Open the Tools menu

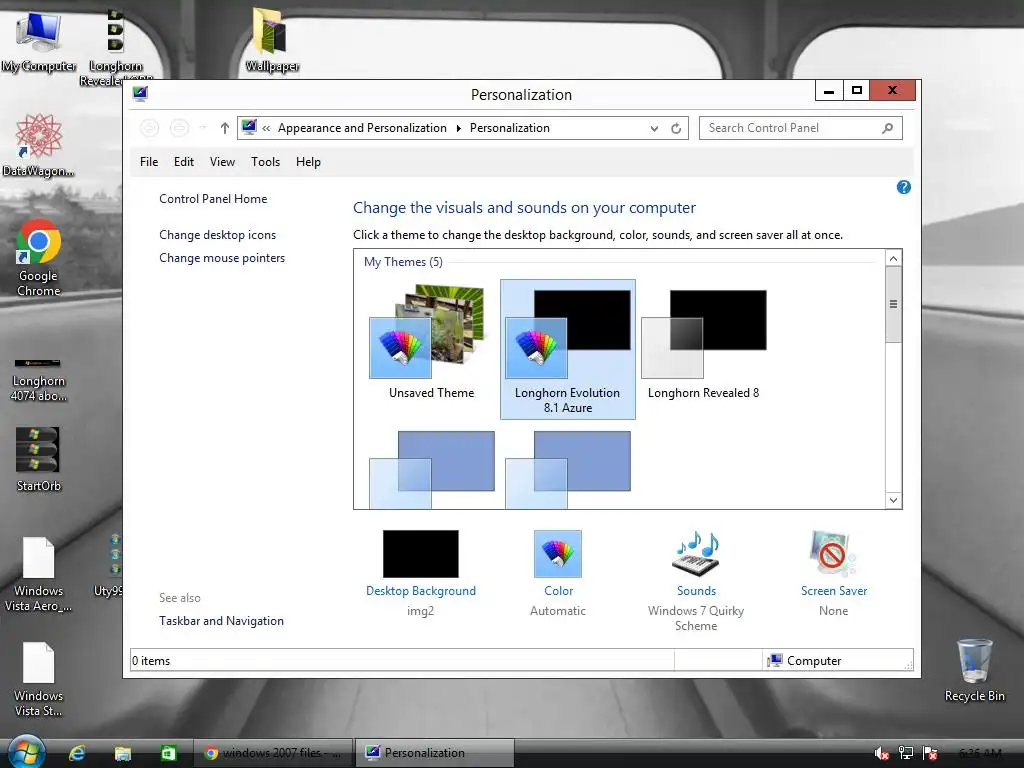coord(265,162)
